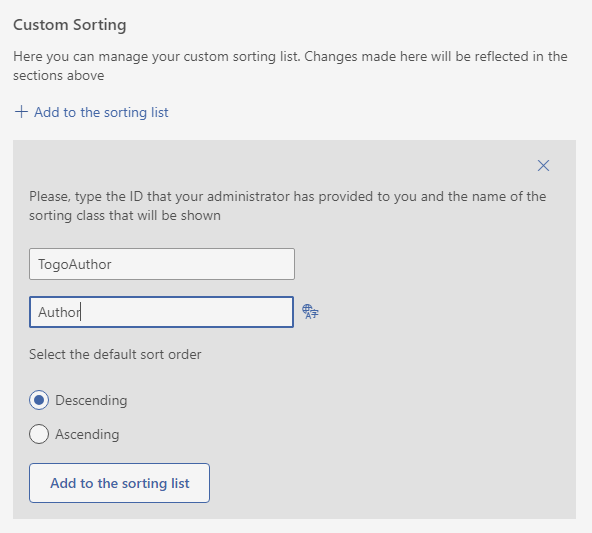Image resolution: width=592 pixels, height=533 pixels.
Task: Click the Descending label text
Action: (91, 400)
